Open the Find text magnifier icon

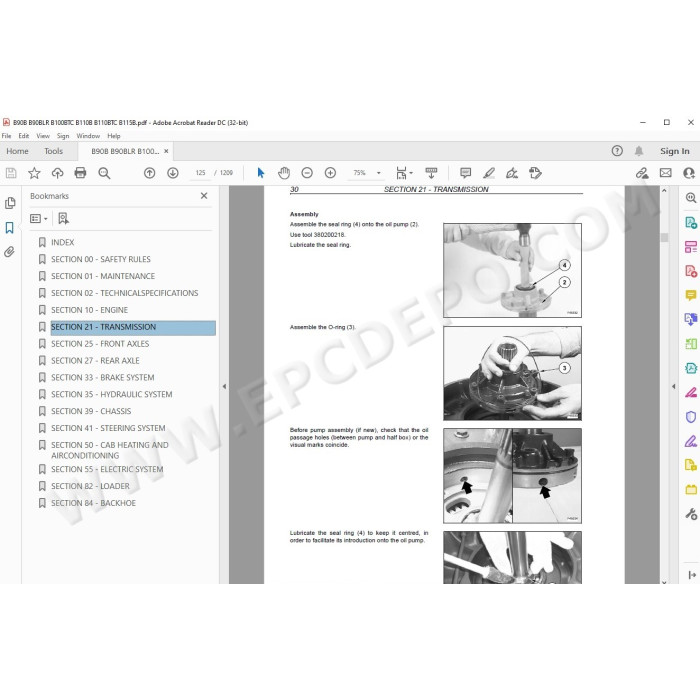(104, 173)
